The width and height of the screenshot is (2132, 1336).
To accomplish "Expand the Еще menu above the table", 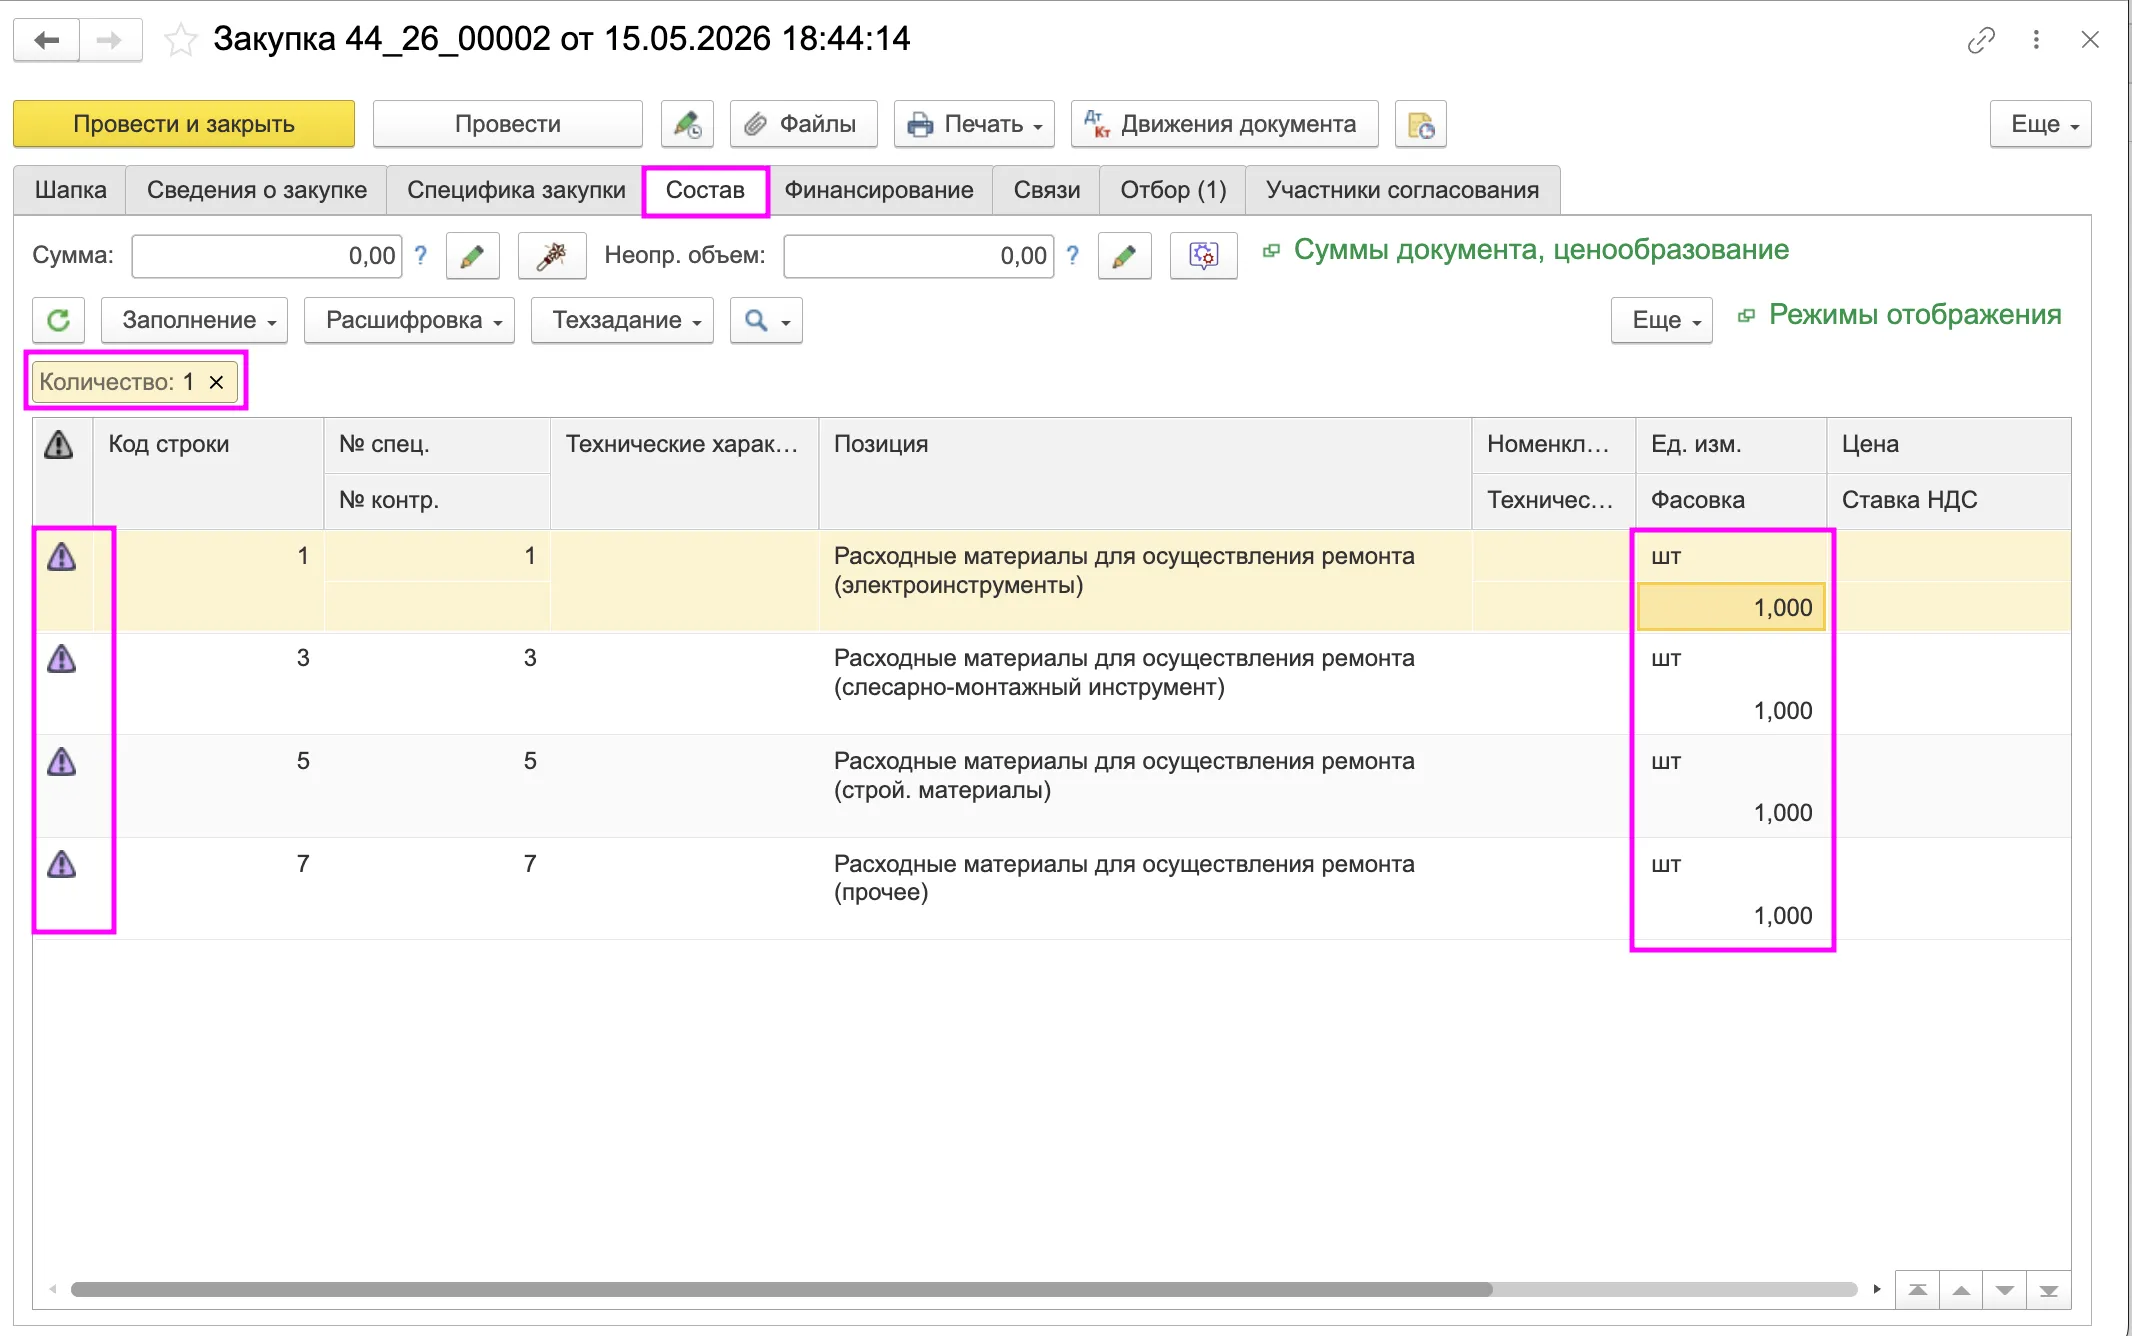I will click(x=1661, y=320).
